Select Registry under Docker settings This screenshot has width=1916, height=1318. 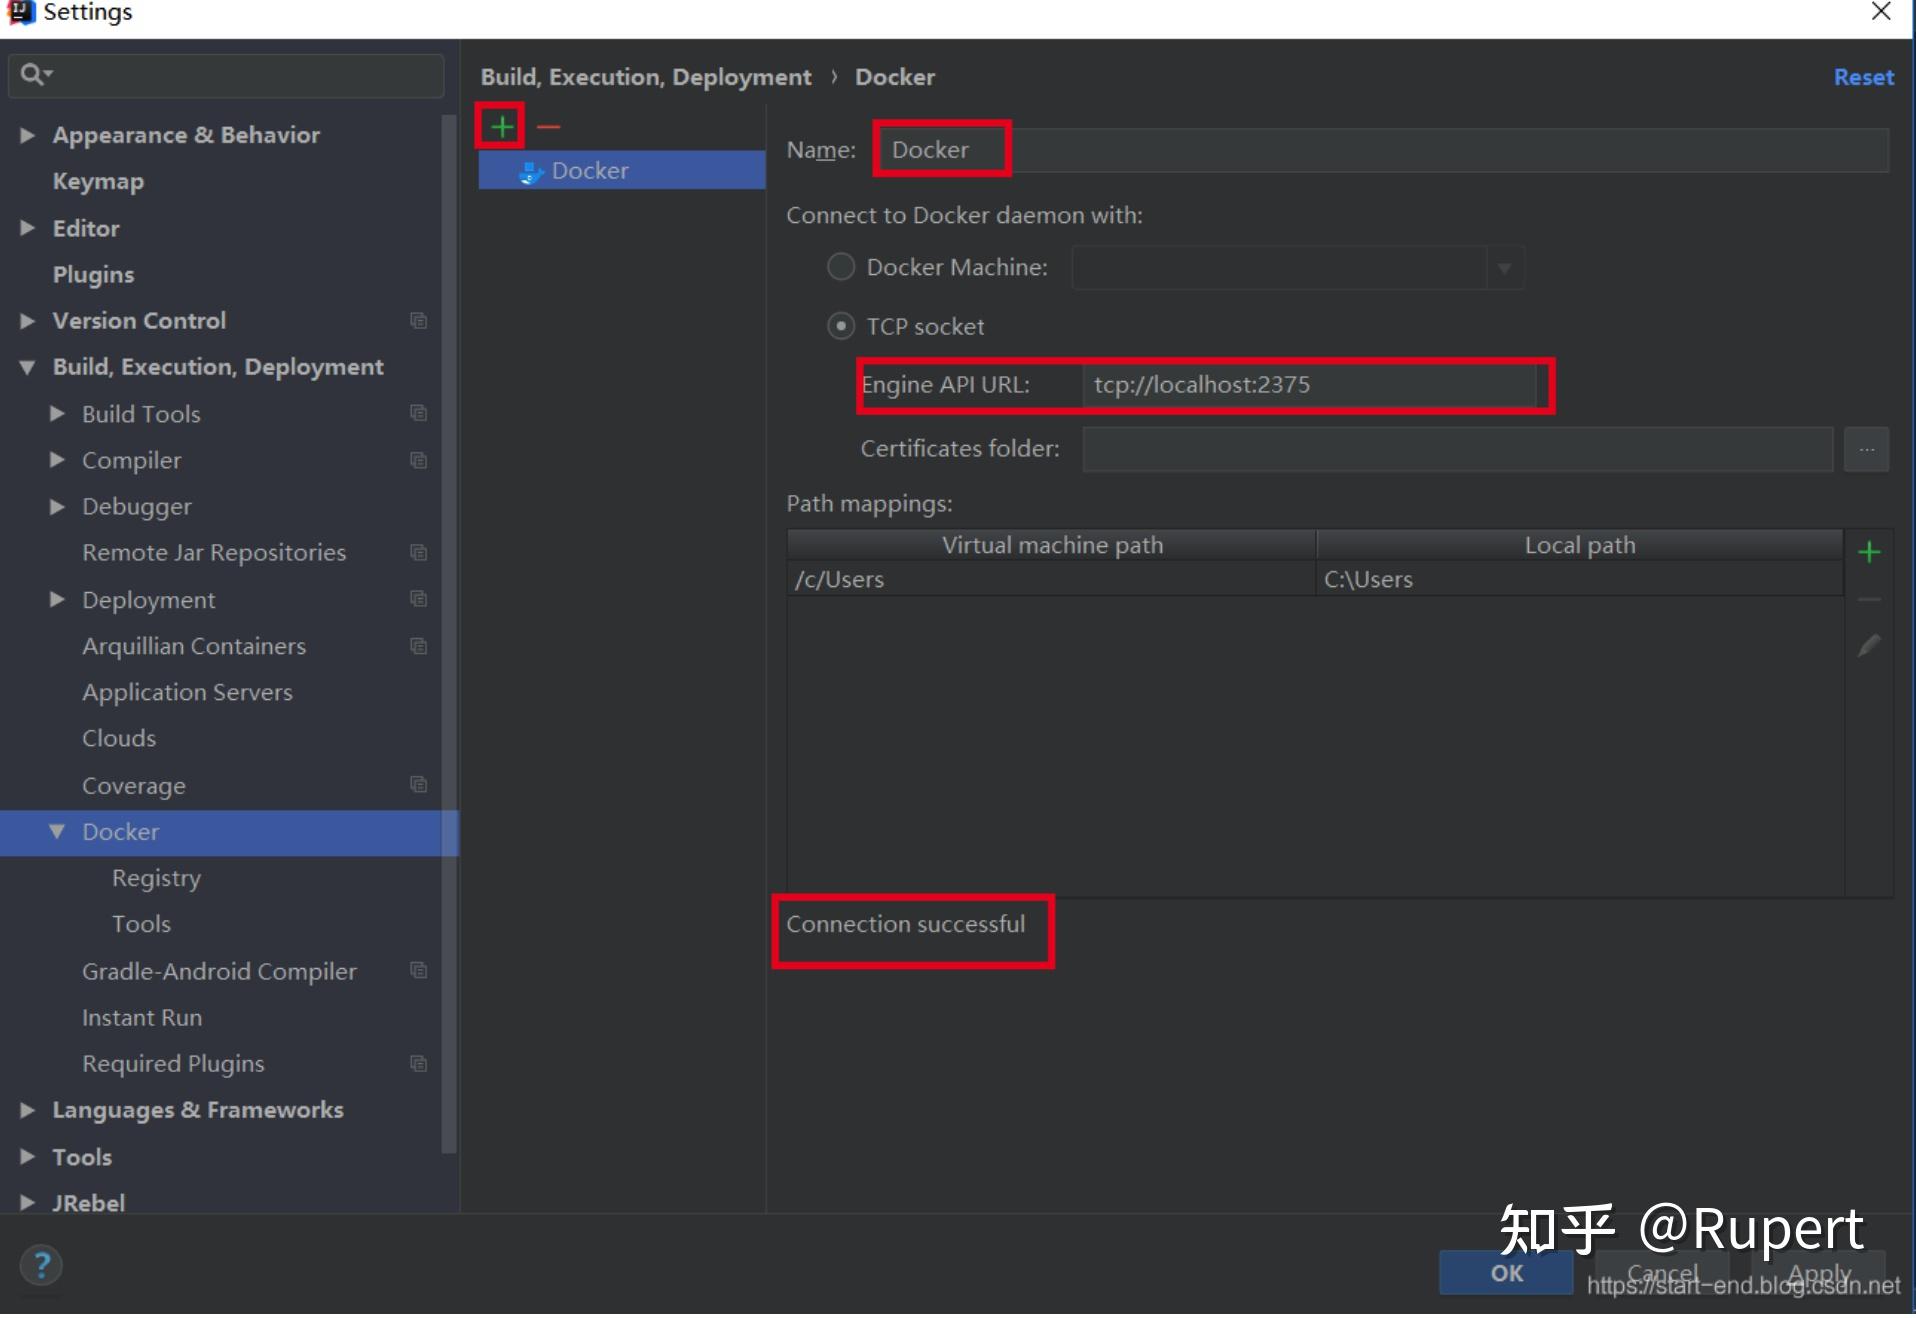(155, 878)
